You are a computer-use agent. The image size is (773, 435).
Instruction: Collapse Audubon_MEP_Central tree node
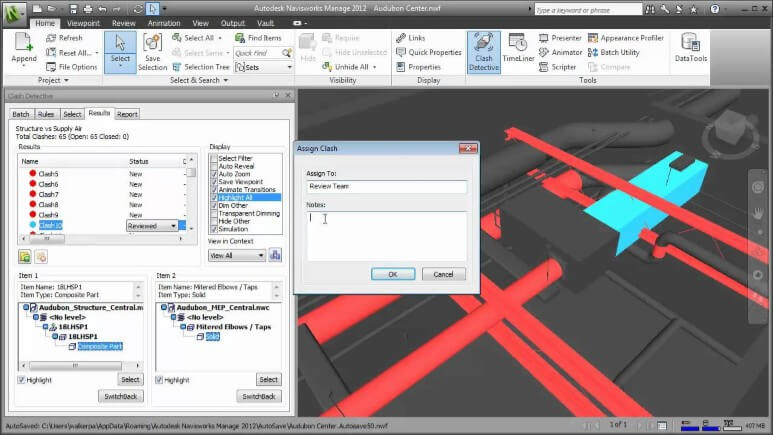pyautogui.click(x=164, y=307)
